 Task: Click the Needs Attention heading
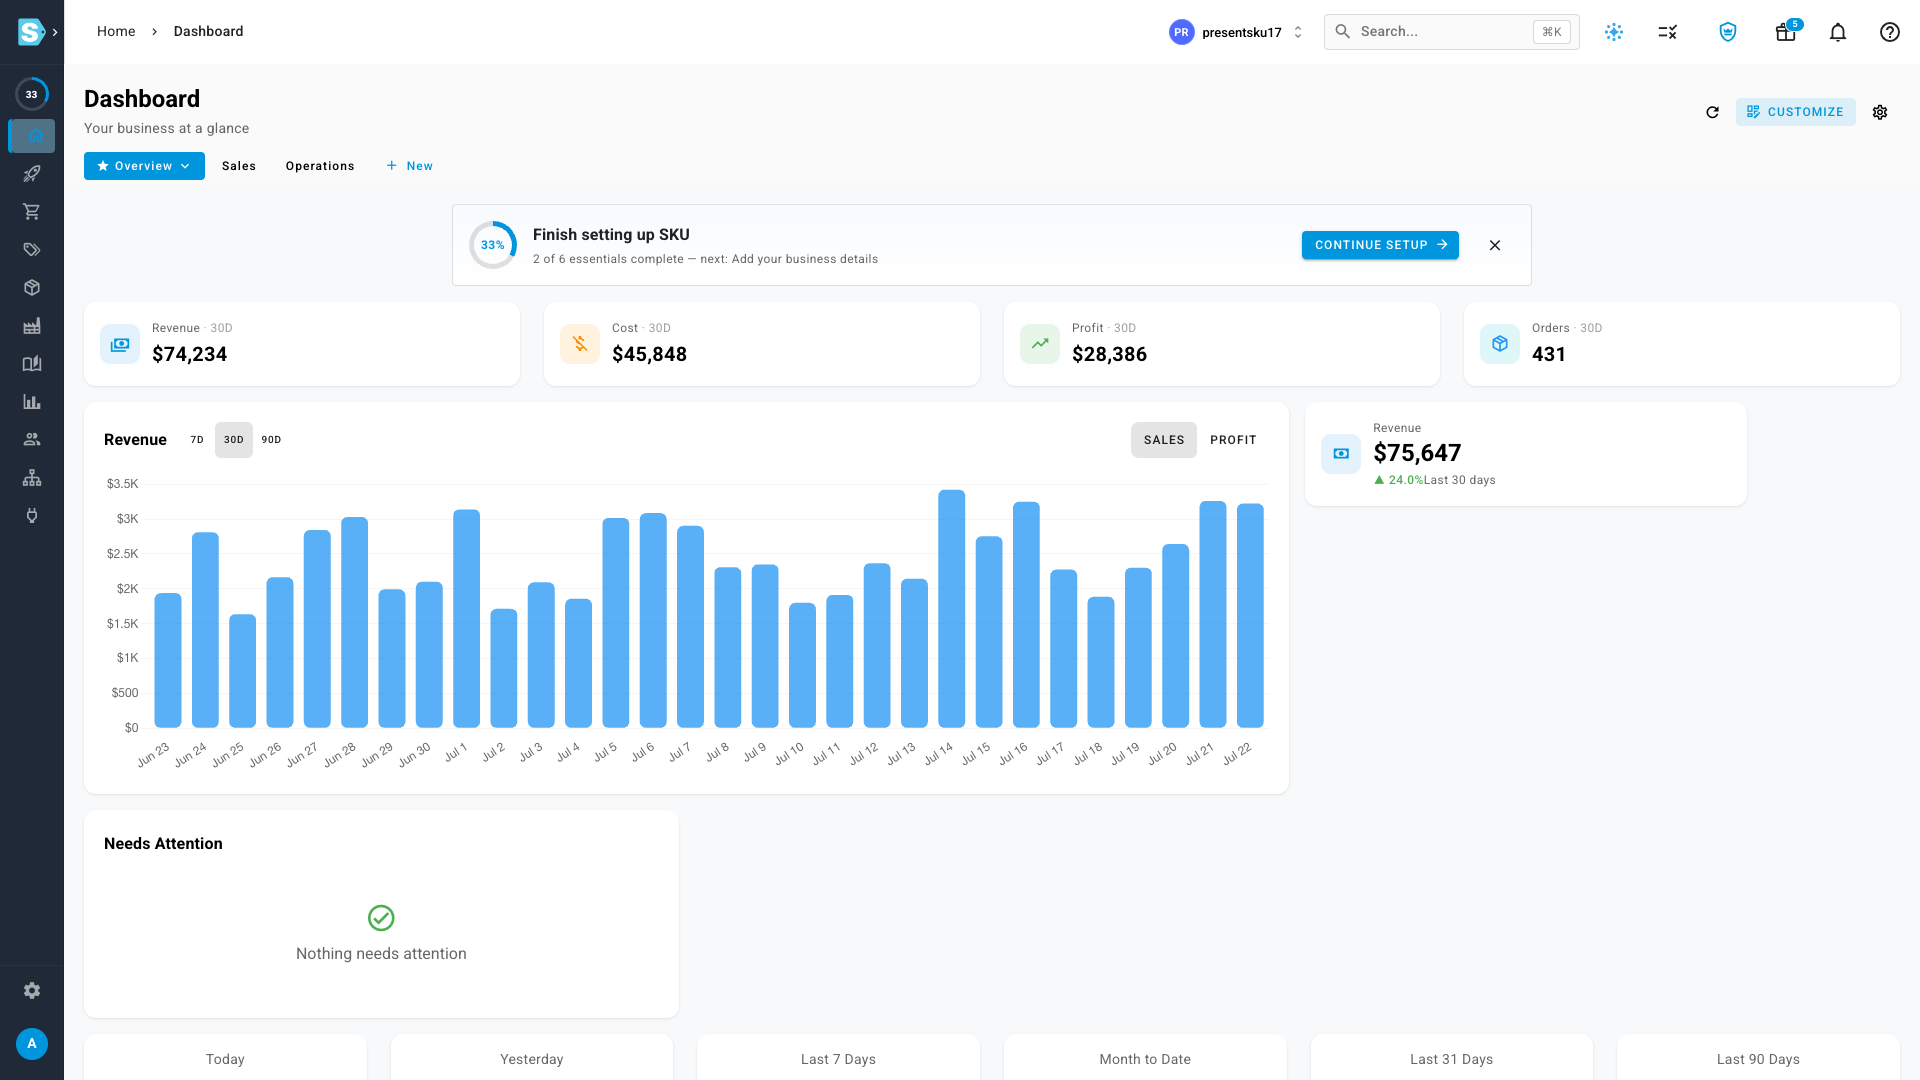163,844
